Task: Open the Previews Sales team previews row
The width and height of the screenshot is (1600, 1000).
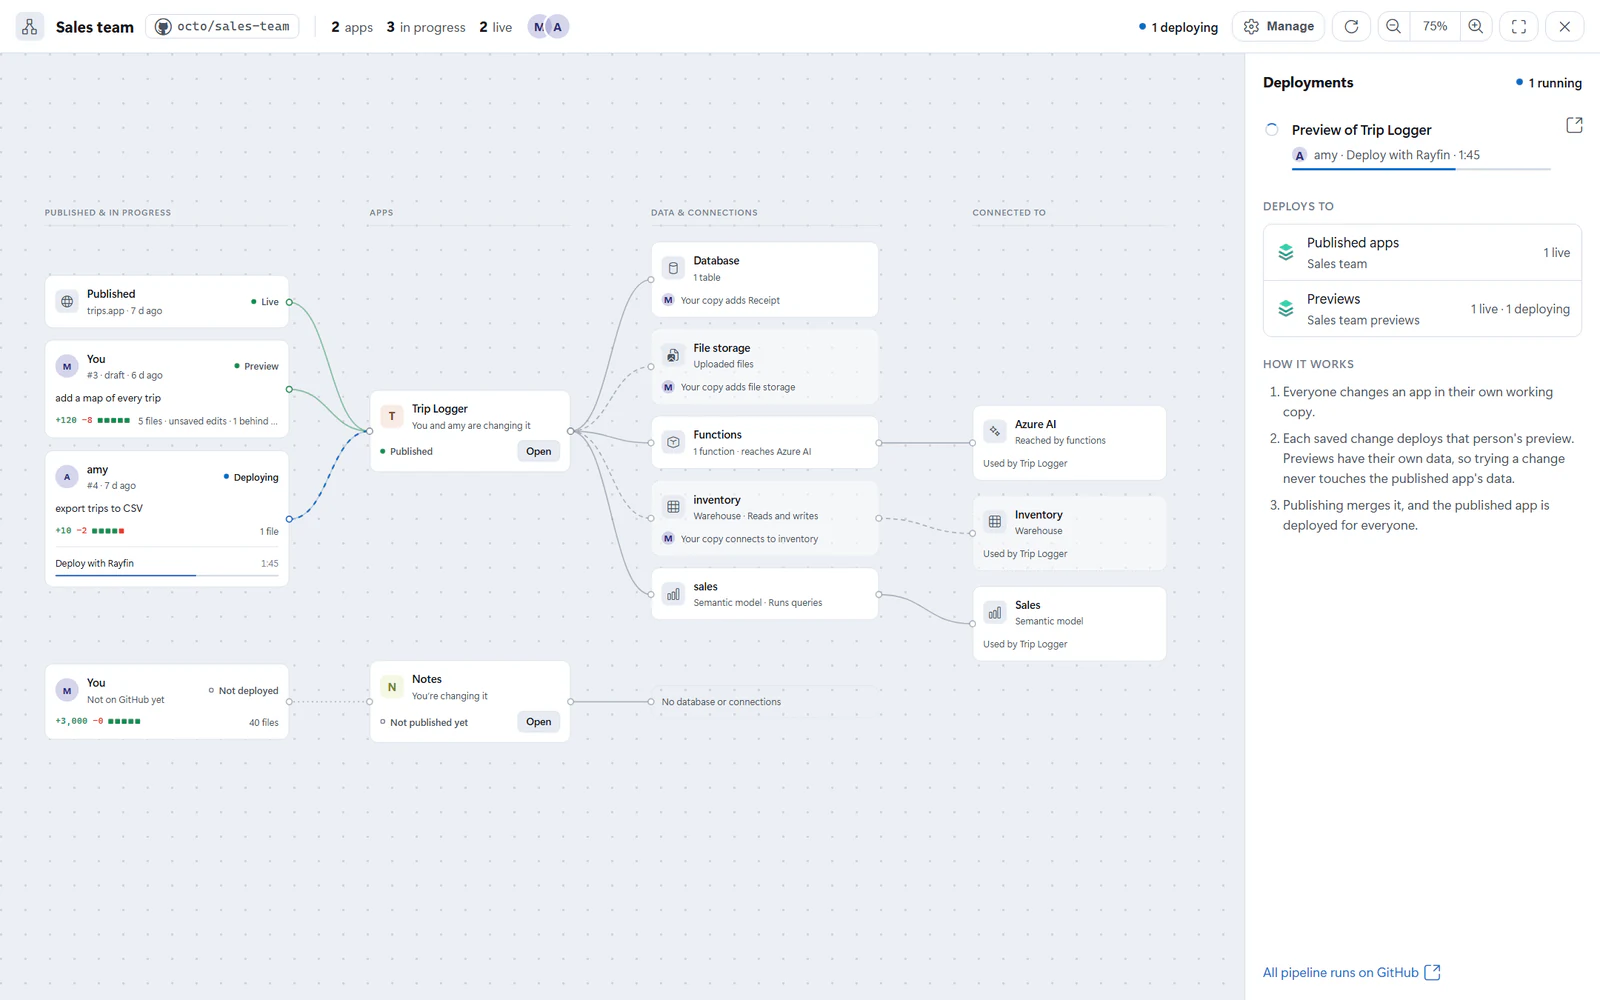Action: (x=1422, y=309)
